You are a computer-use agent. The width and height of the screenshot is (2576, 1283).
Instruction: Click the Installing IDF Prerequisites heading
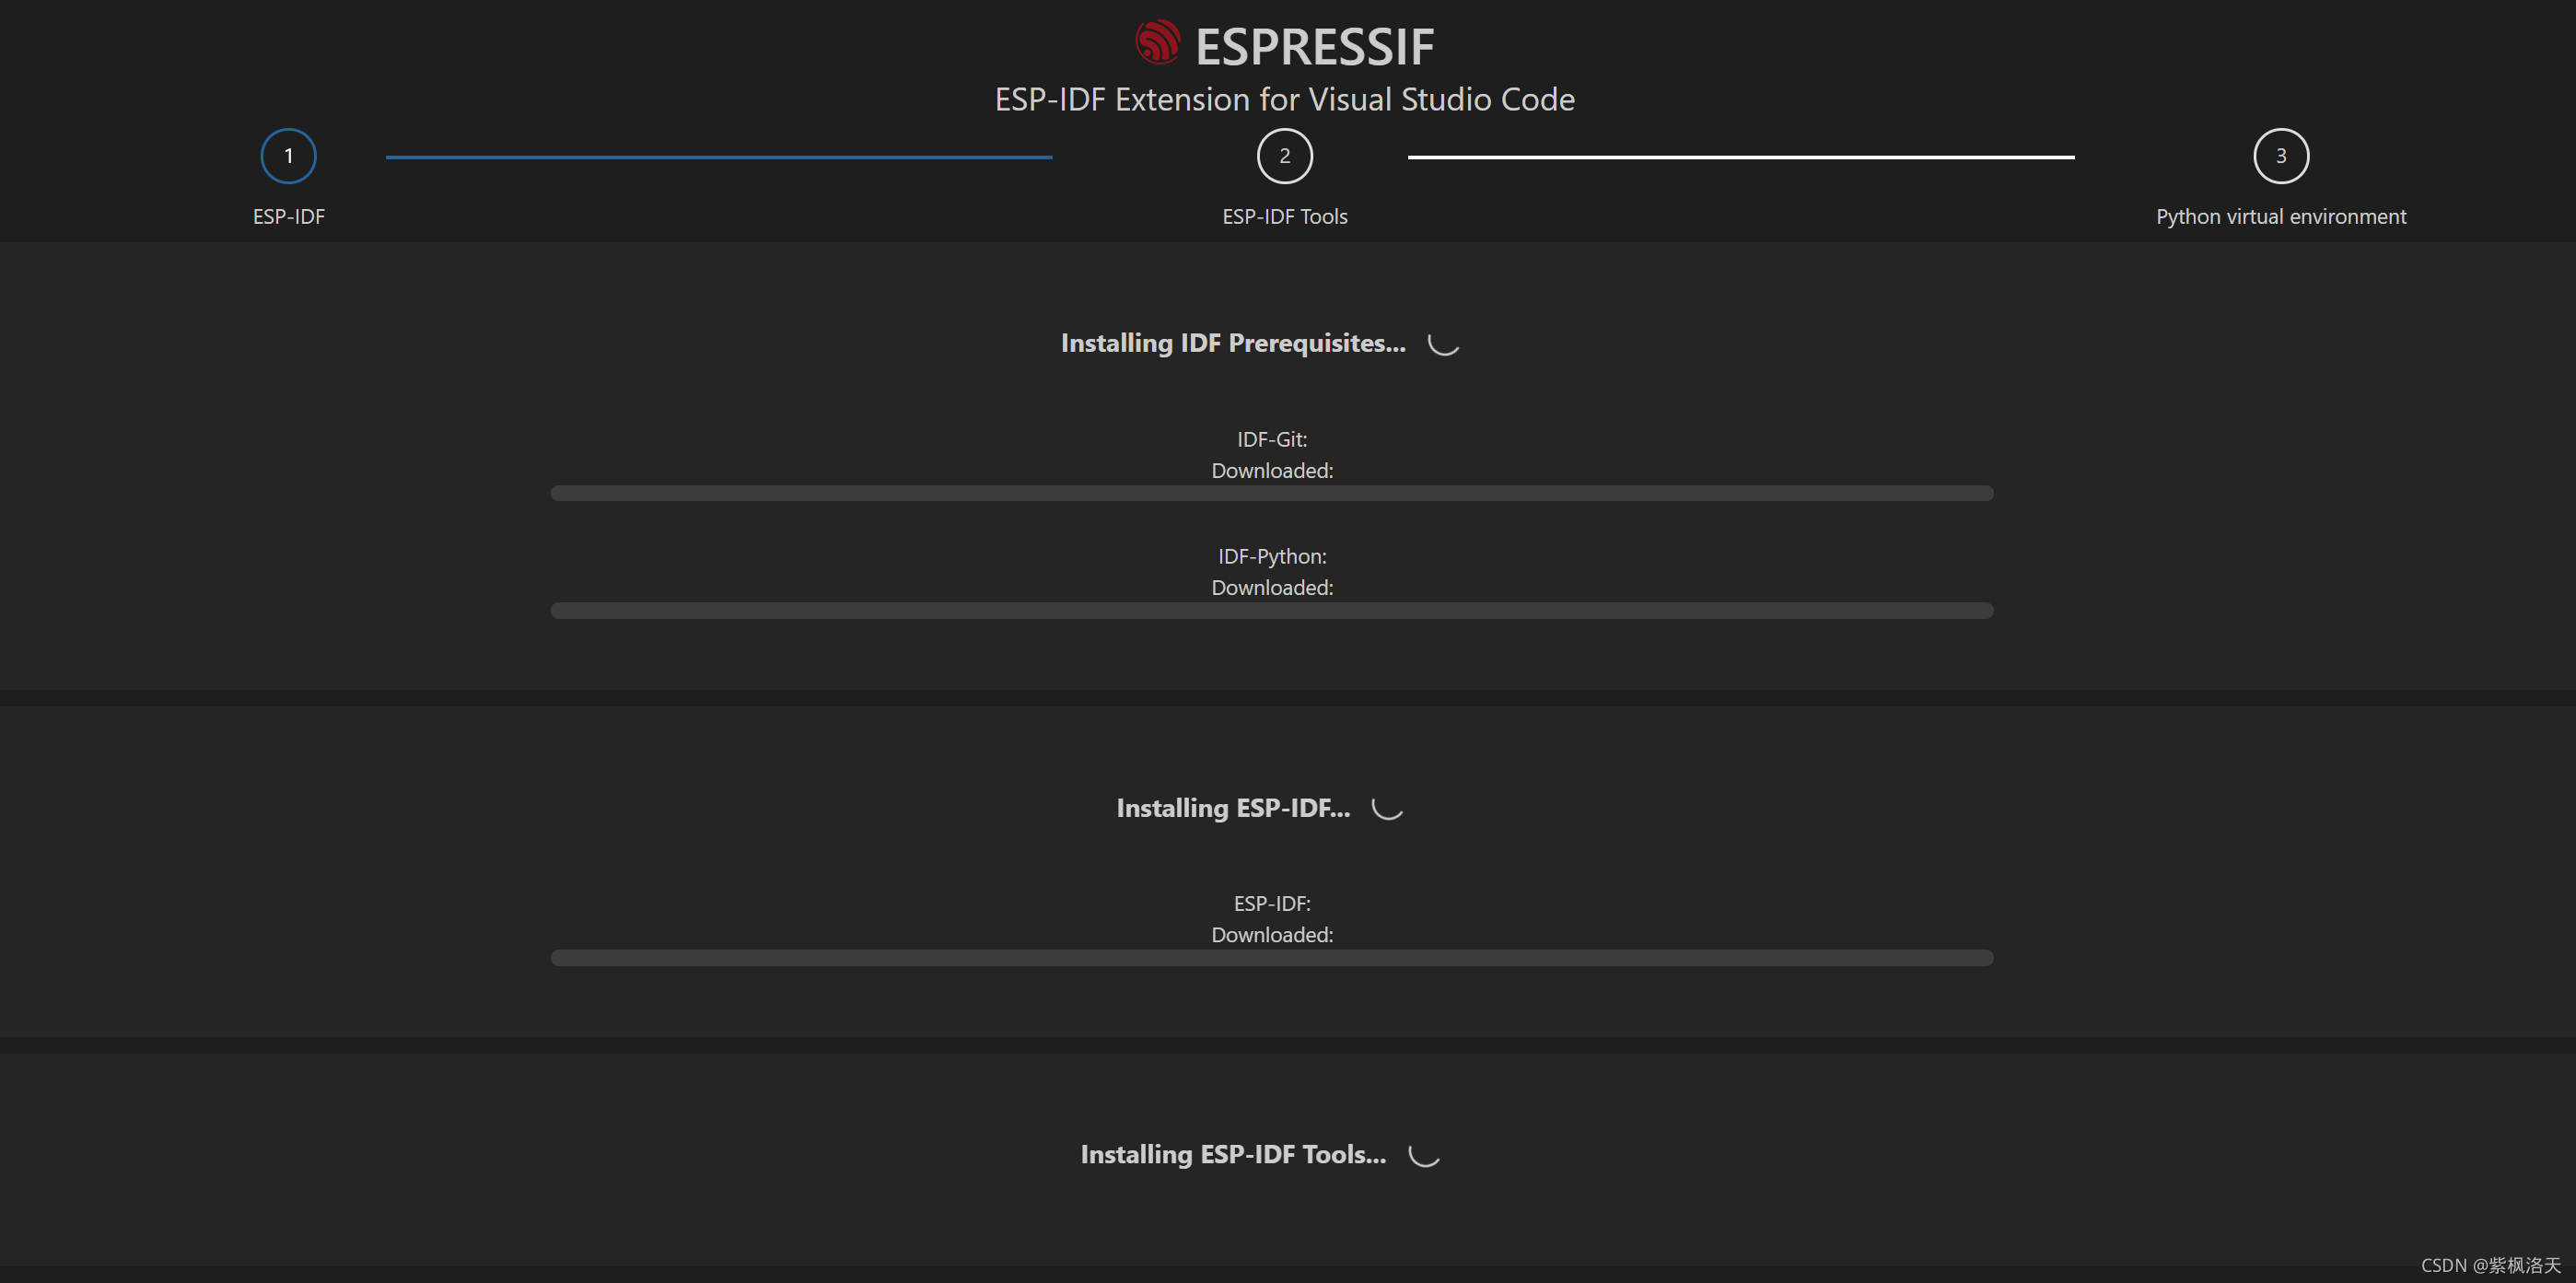[1232, 343]
